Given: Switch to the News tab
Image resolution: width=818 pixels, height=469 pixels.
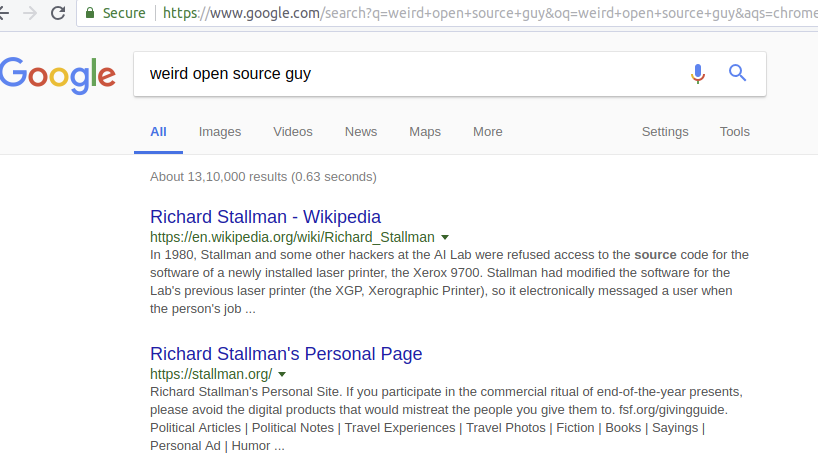Looking at the screenshot, I should [361, 132].
